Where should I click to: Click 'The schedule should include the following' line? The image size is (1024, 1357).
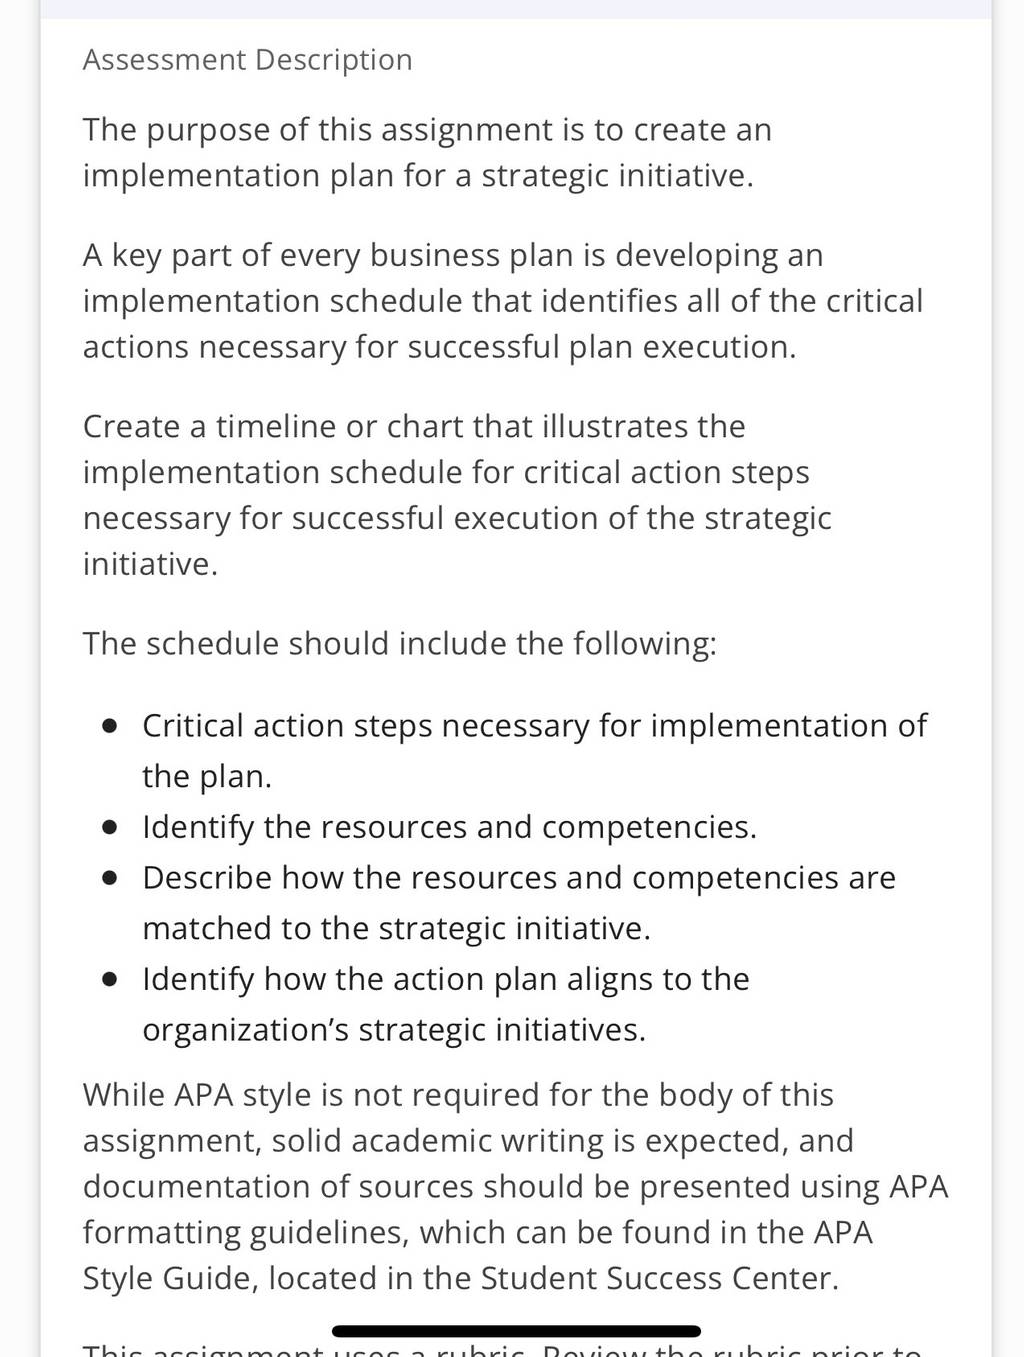[x=399, y=643]
